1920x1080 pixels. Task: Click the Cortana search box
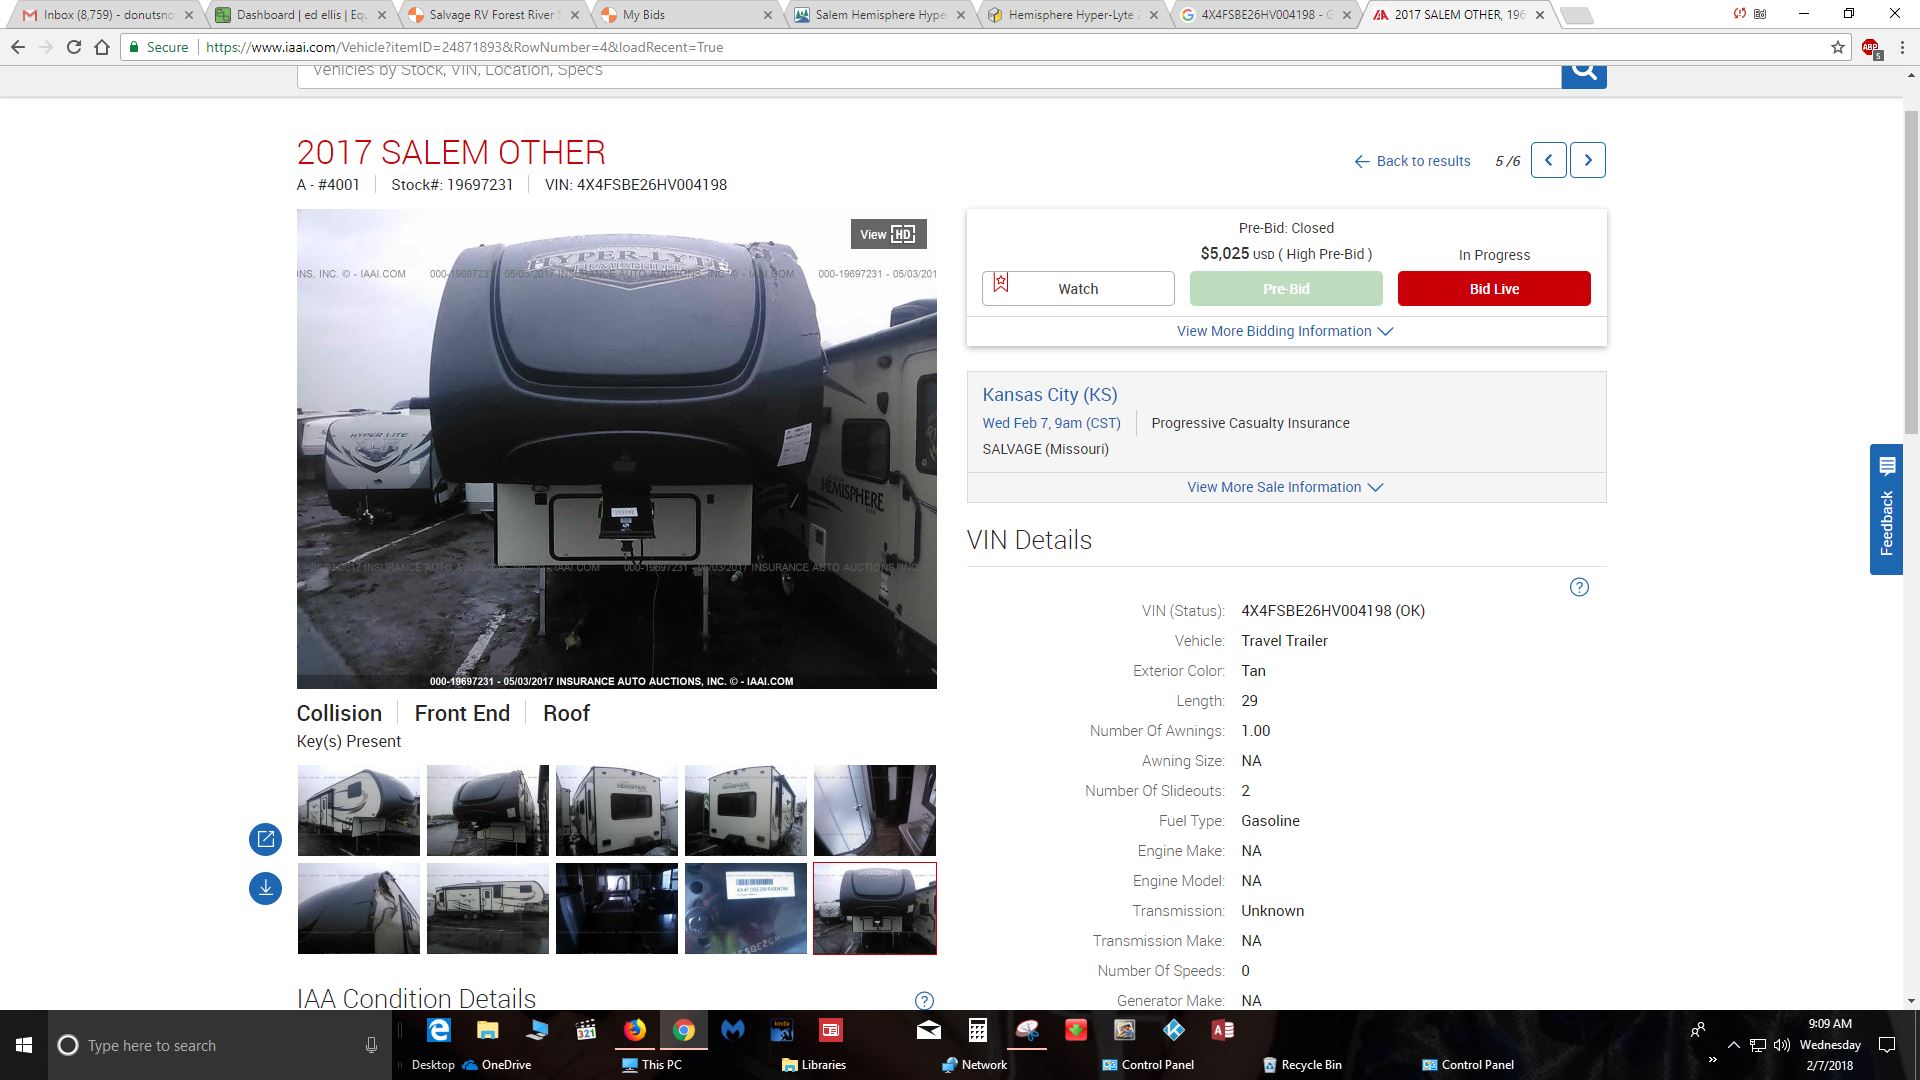[220, 1045]
